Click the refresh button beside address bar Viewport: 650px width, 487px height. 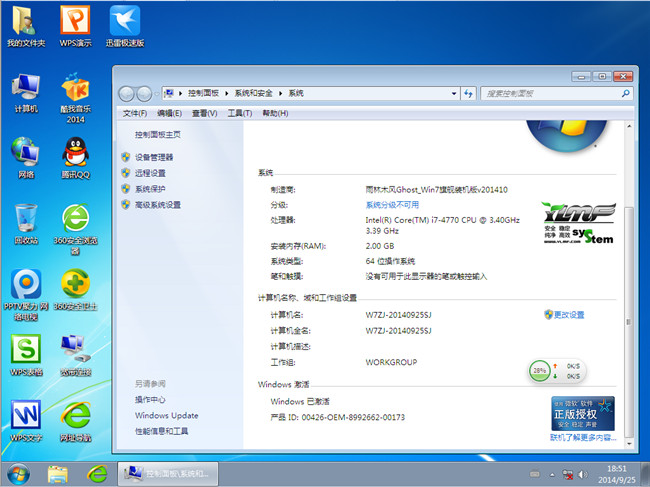468,94
